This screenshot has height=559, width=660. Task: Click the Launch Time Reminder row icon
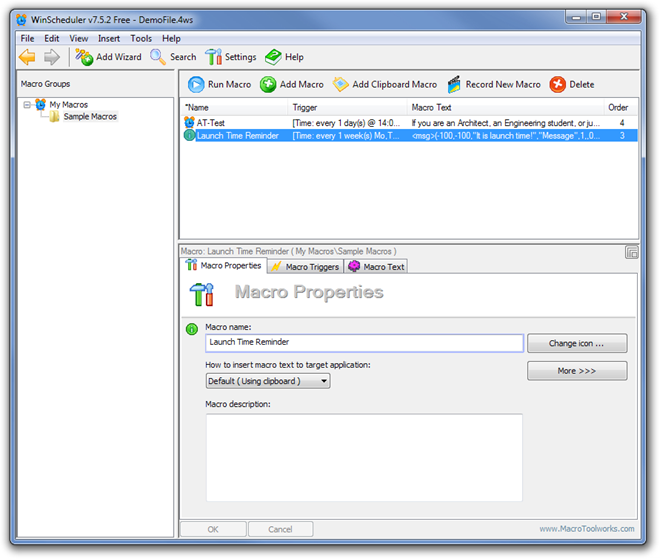point(189,135)
